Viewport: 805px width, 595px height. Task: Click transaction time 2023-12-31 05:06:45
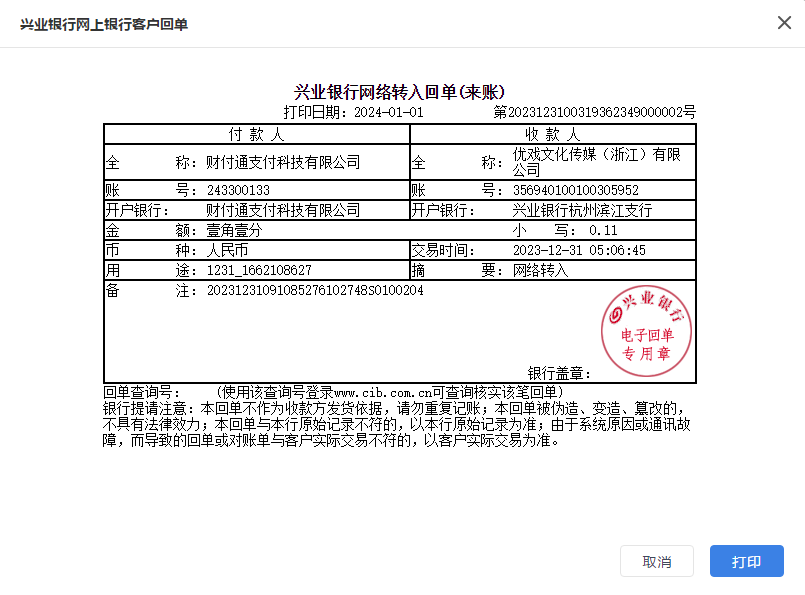579,250
